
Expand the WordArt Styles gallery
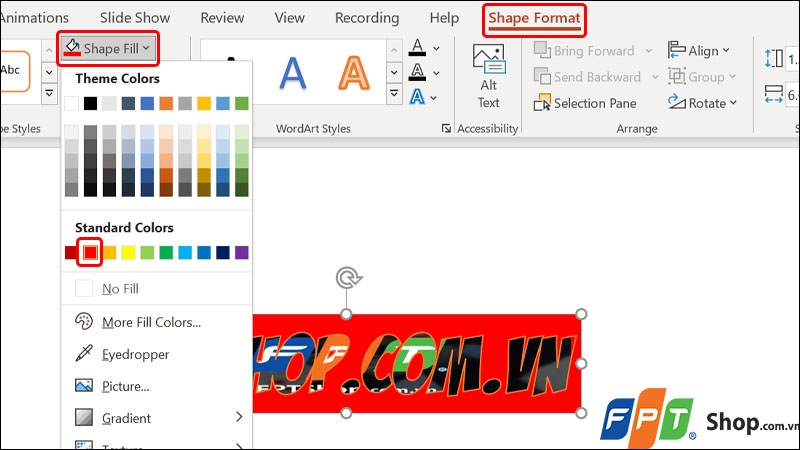pyautogui.click(x=394, y=94)
